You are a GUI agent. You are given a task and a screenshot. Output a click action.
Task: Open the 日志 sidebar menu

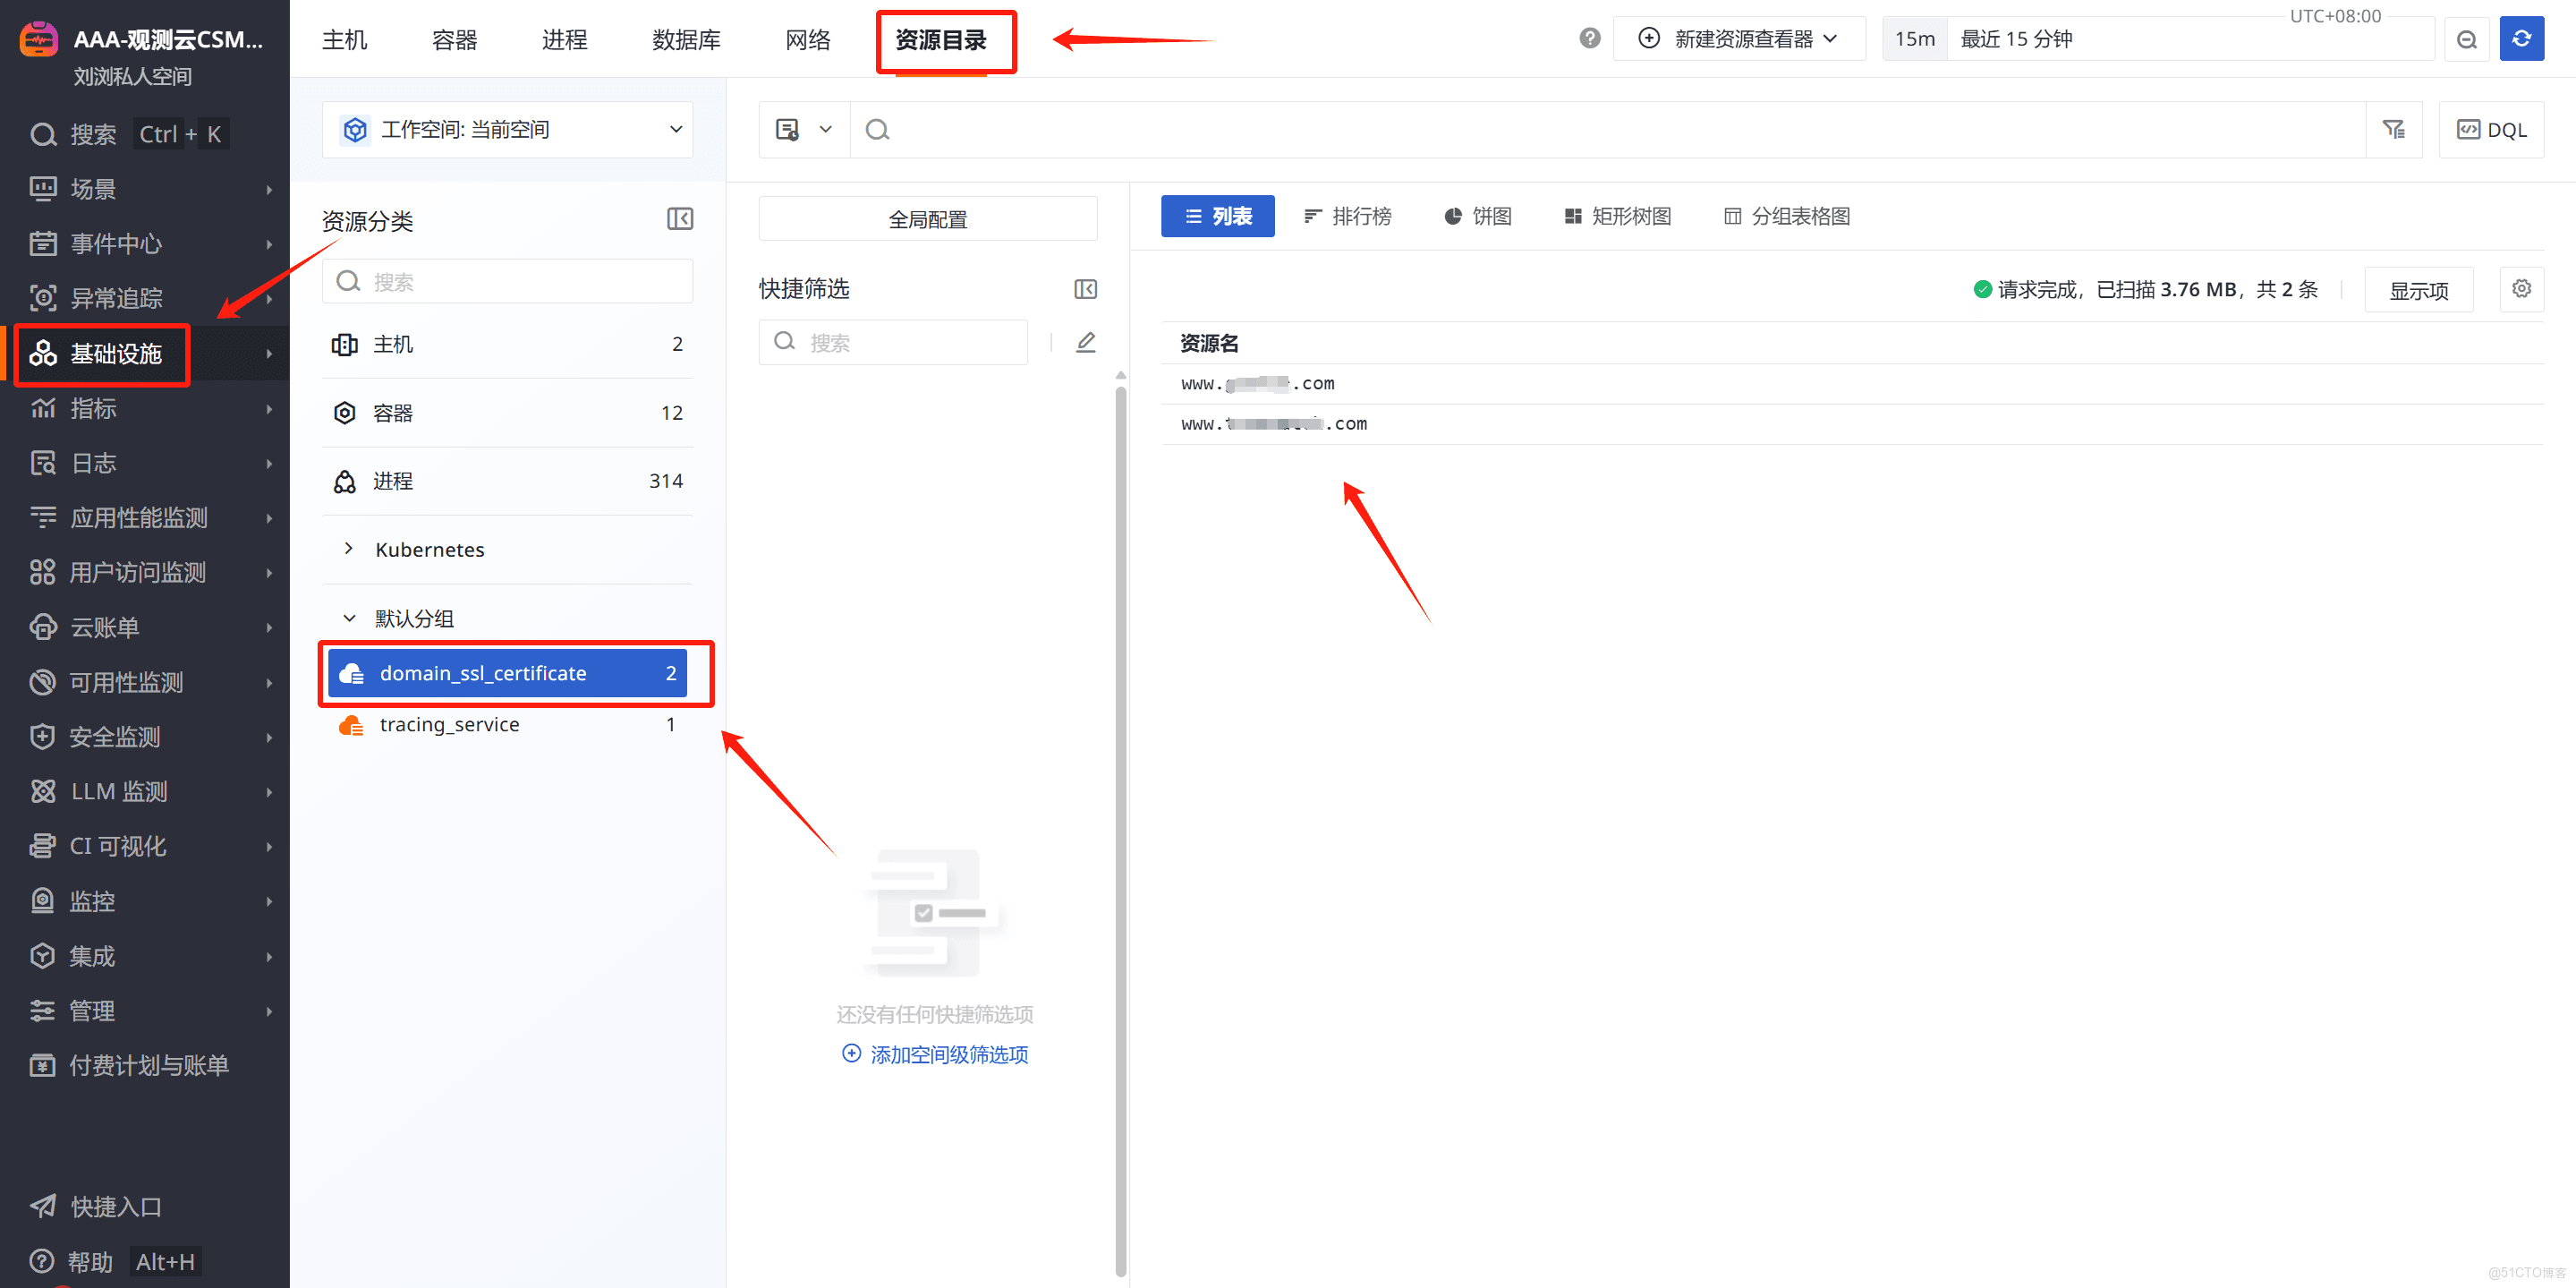pyautogui.click(x=94, y=463)
